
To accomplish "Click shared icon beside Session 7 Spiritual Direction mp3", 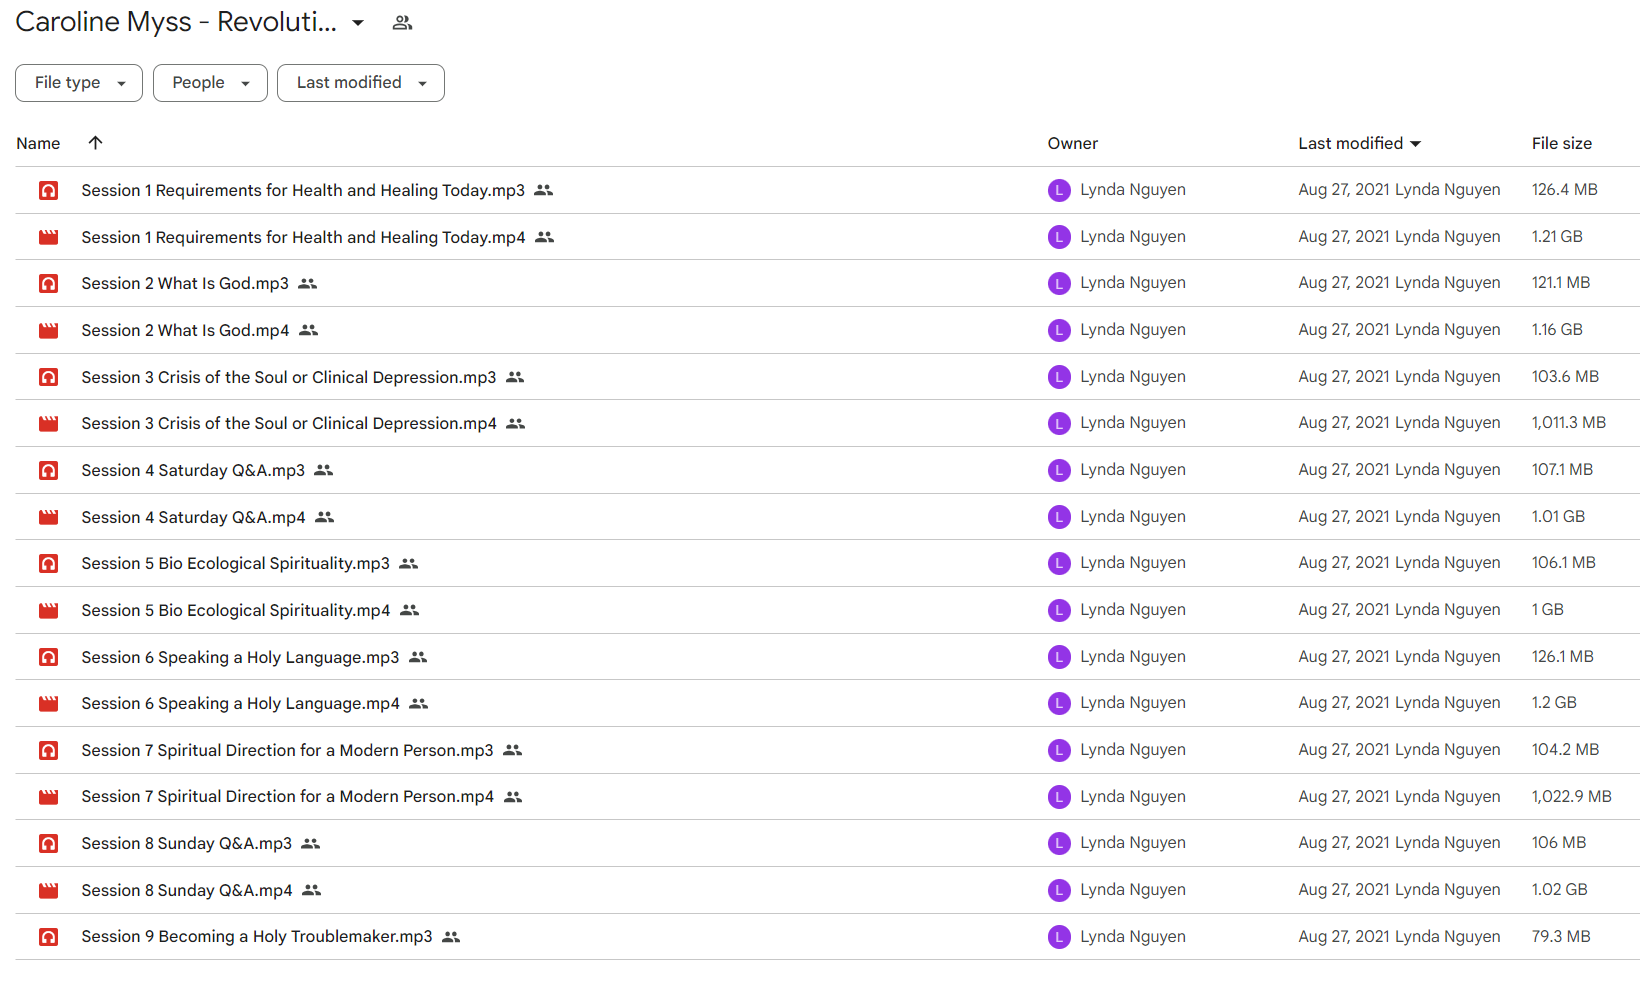I will [512, 750].
